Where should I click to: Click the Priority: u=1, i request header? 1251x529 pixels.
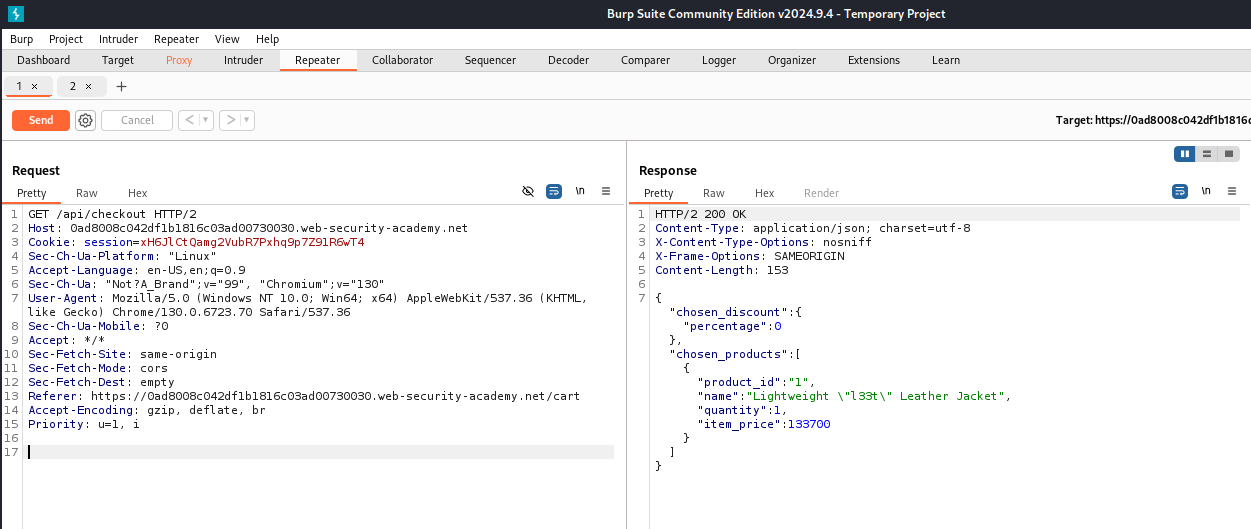[84, 424]
